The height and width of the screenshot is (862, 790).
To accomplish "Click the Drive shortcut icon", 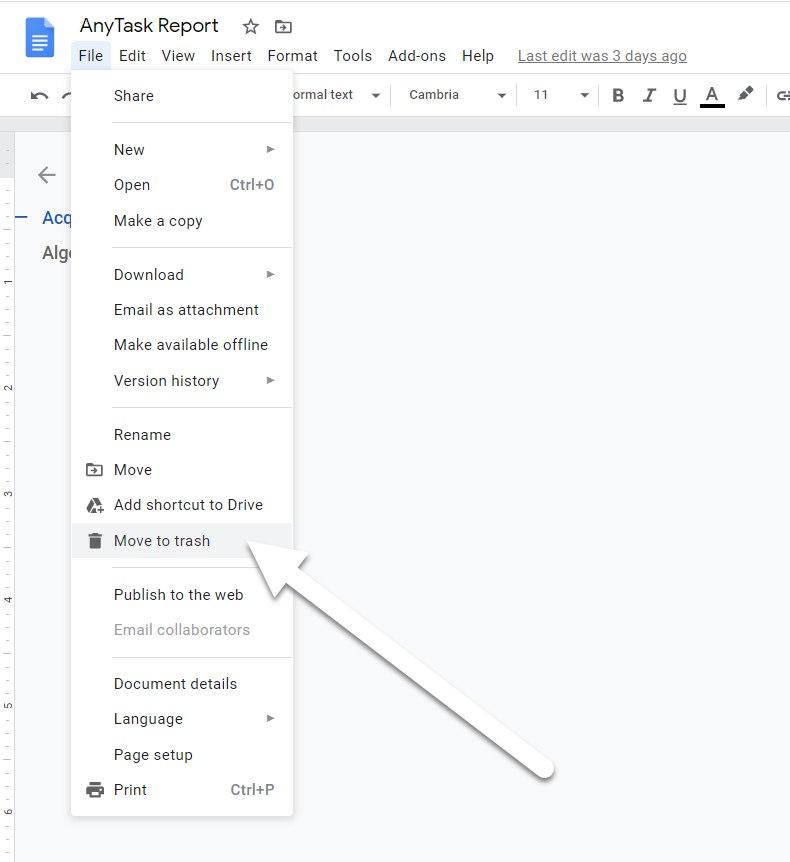I will (x=95, y=505).
